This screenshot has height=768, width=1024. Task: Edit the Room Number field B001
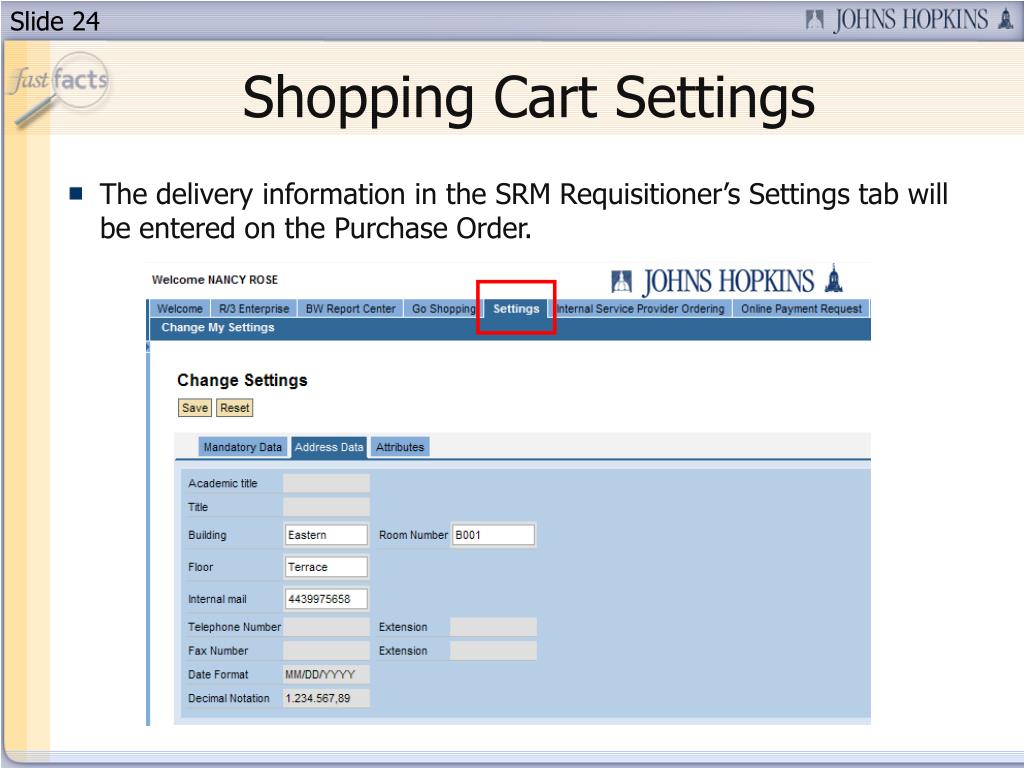point(494,535)
